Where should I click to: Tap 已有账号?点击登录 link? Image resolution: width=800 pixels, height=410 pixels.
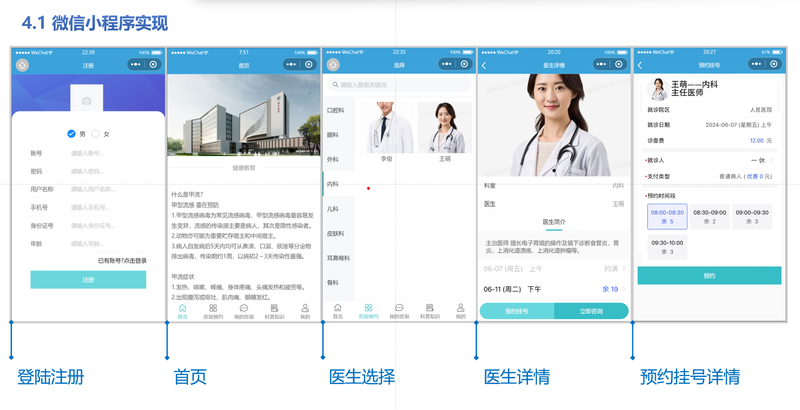click(122, 261)
